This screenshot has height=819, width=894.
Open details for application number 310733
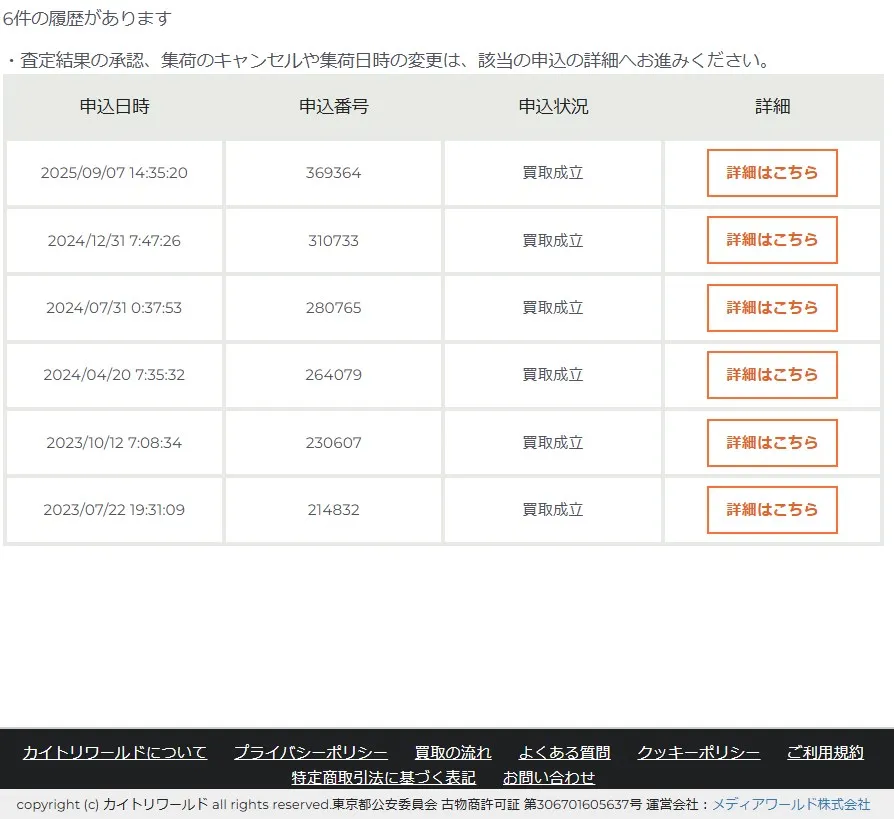pyautogui.click(x=771, y=240)
